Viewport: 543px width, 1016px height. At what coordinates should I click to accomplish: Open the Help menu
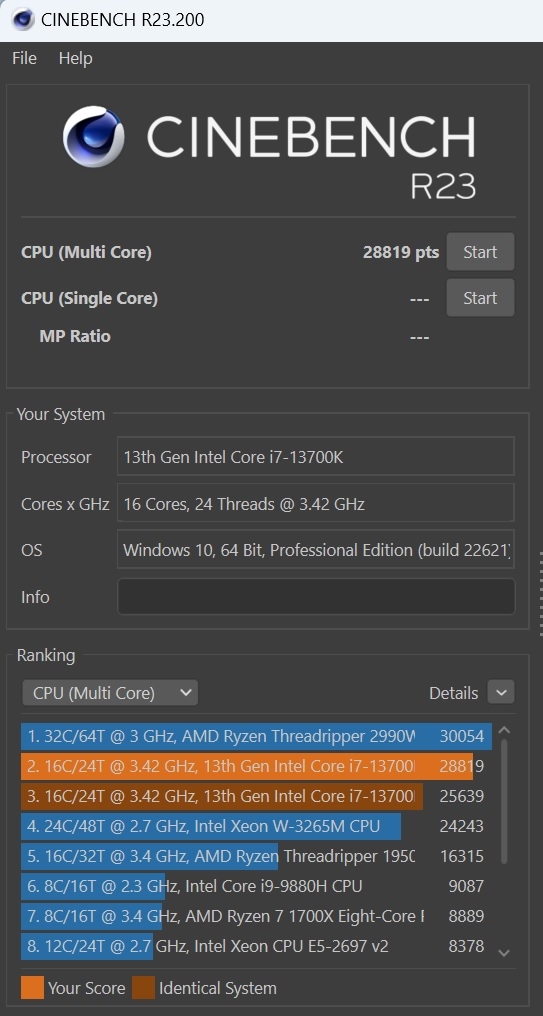click(75, 58)
